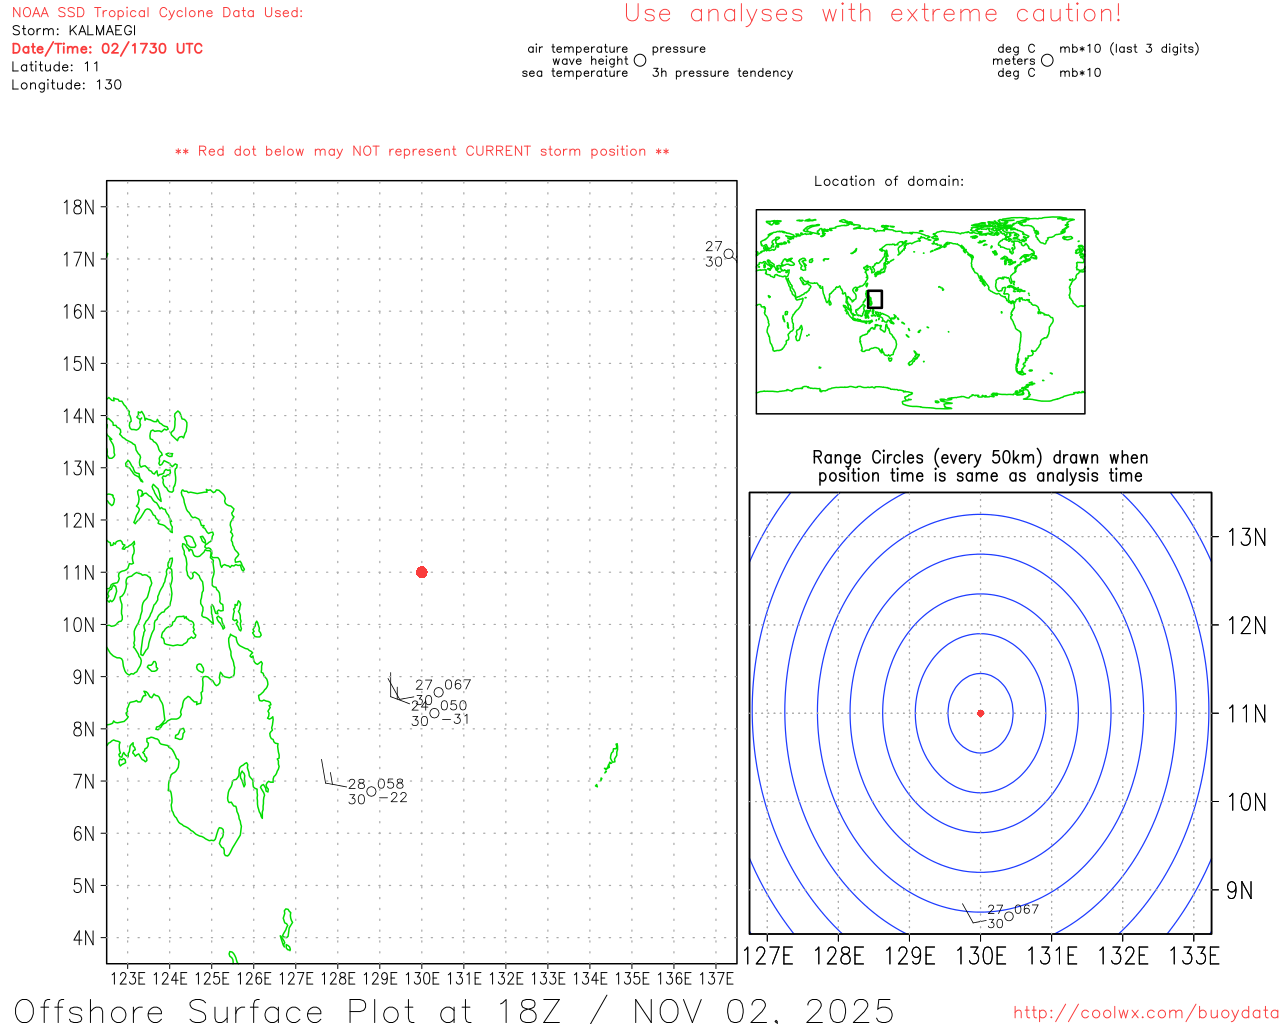Click the buoy station circle near 17N
The image size is (1280, 1024).
(729, 254)
